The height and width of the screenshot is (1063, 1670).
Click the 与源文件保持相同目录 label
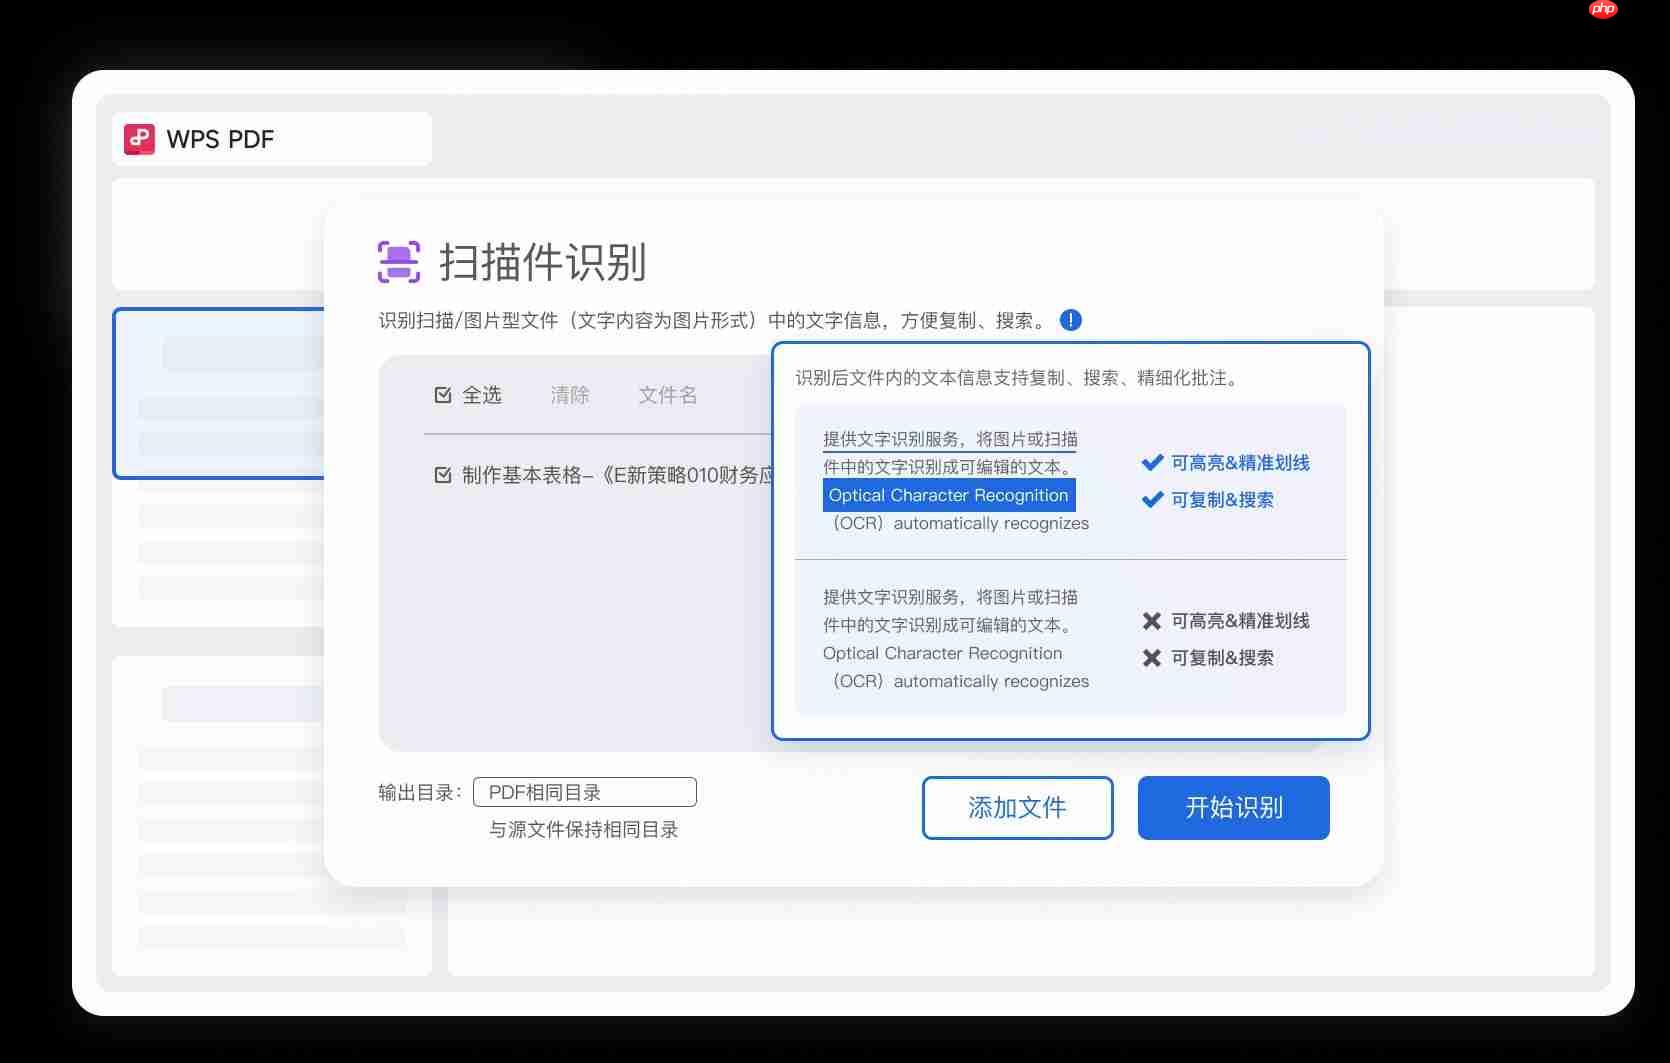click(584, 830)
